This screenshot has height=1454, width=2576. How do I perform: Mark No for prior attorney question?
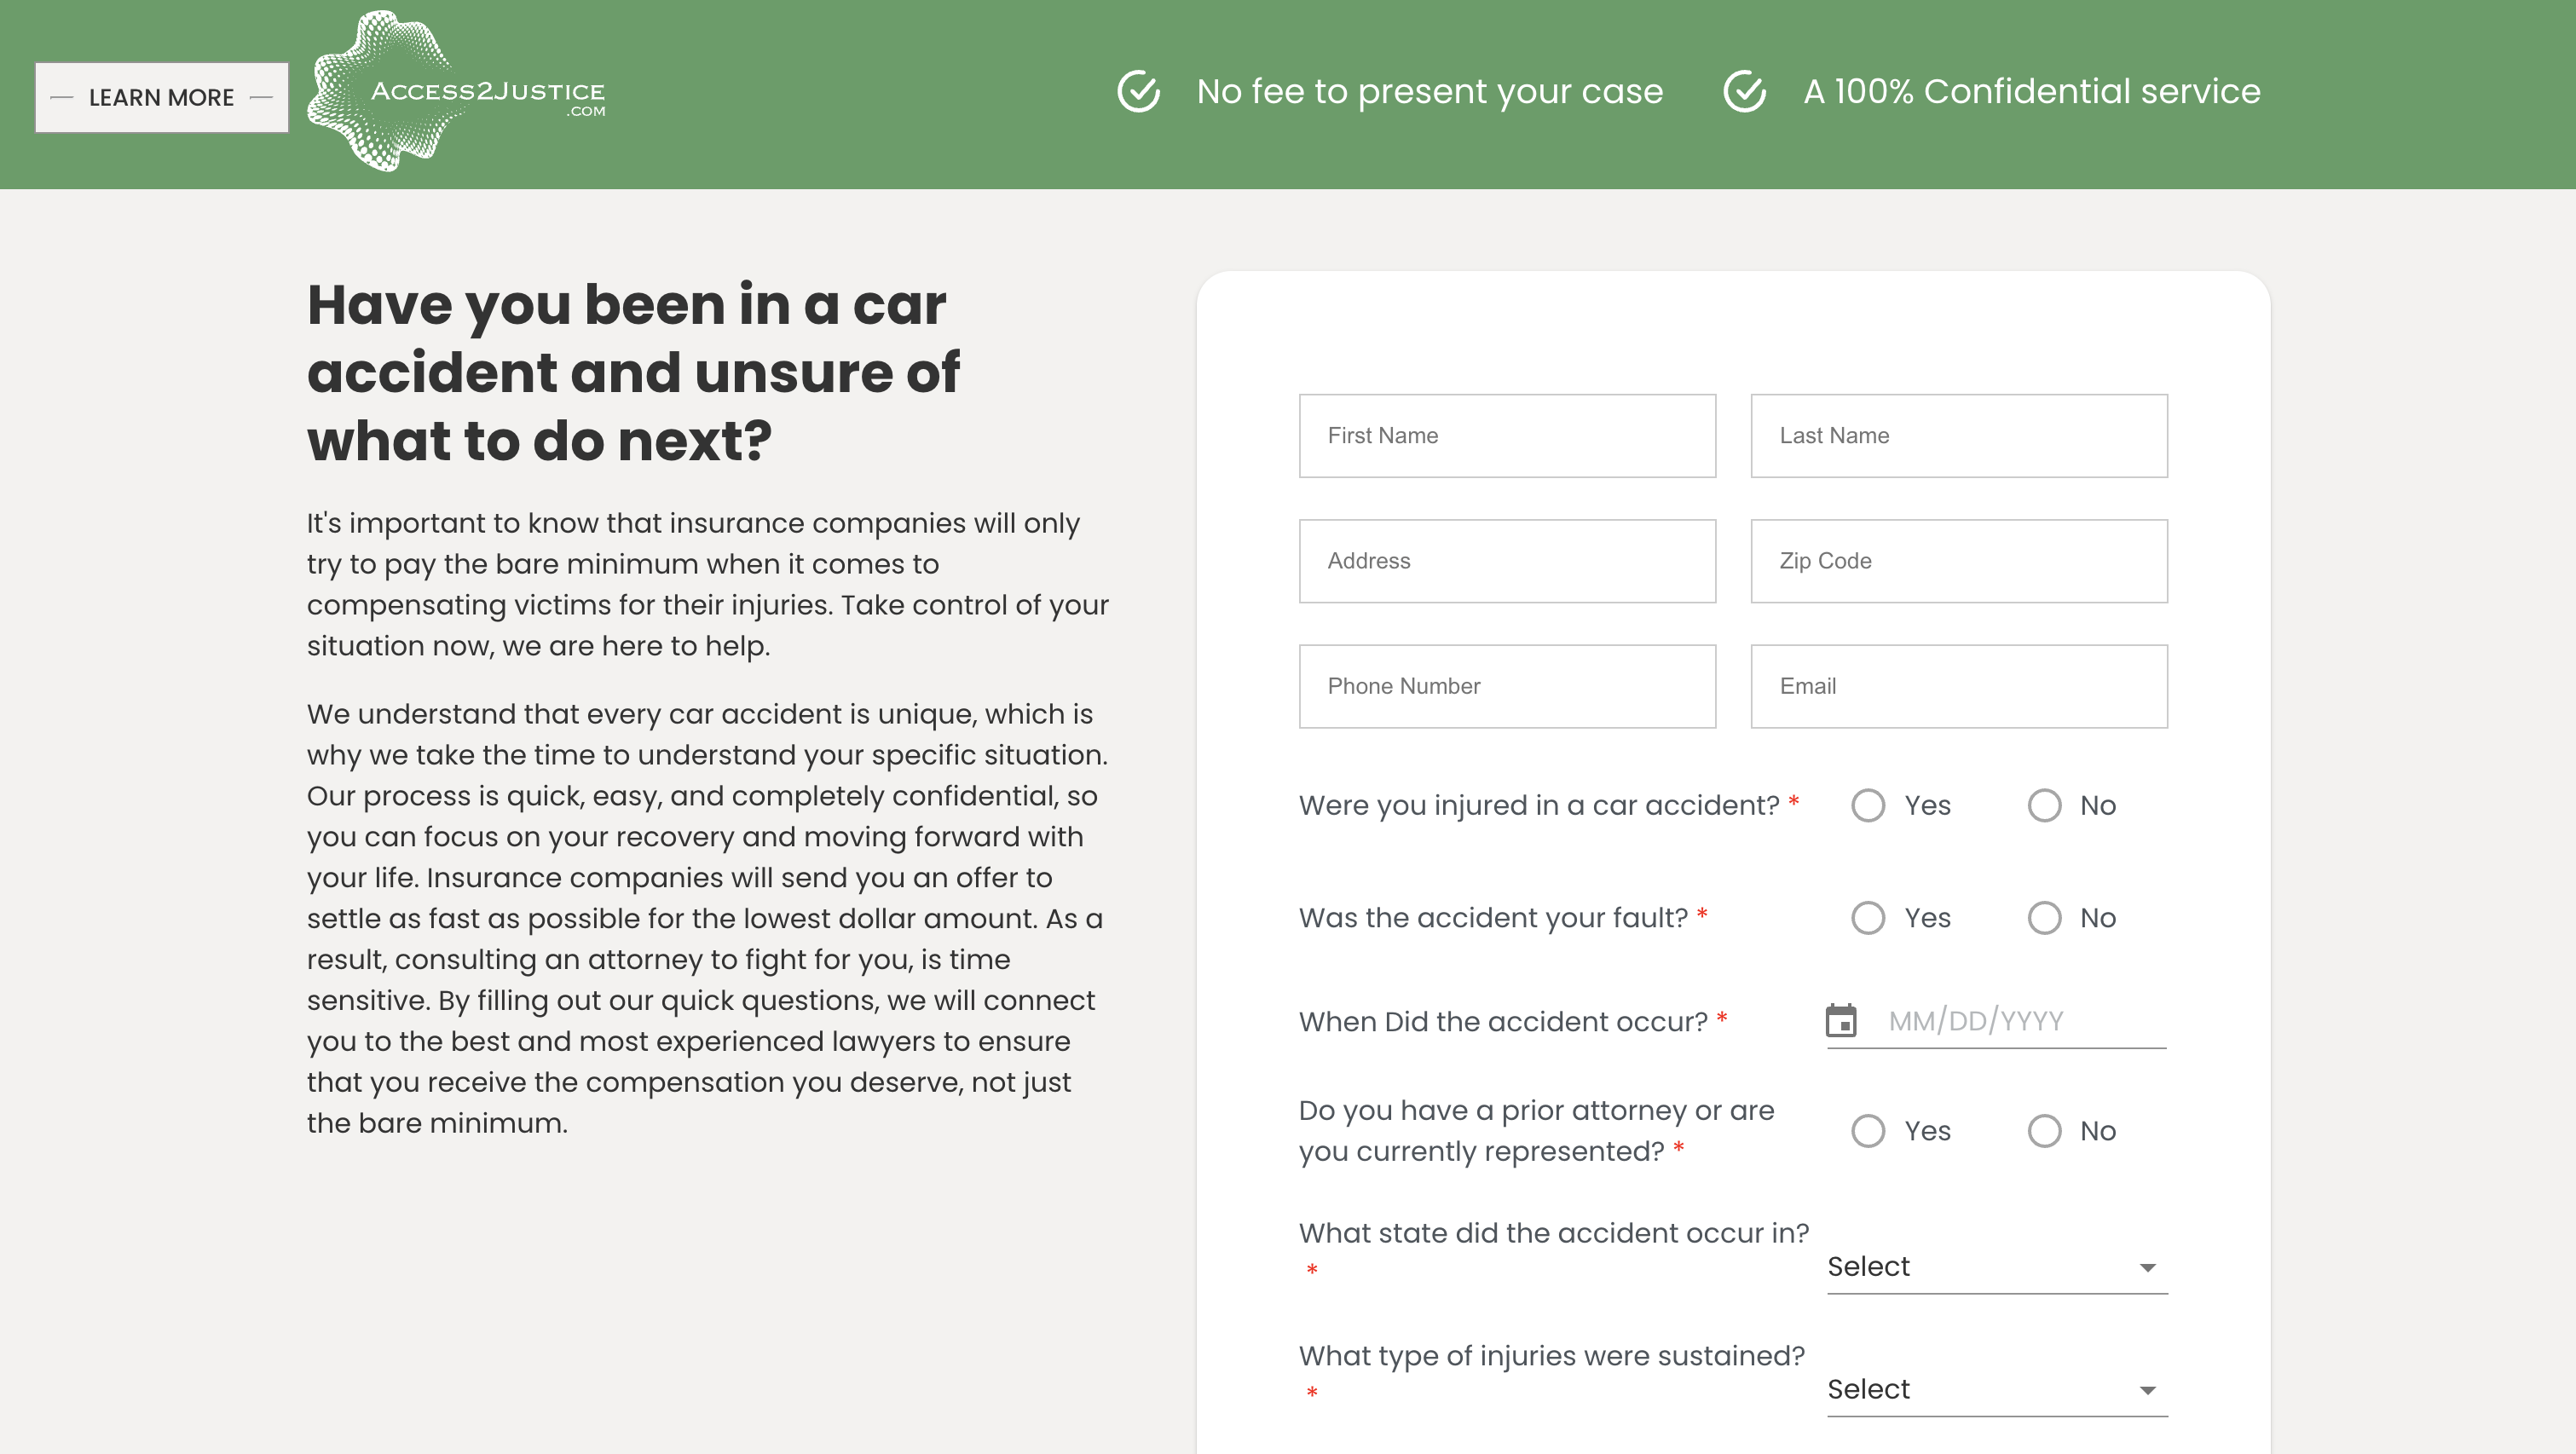[x=2044, y=1131]
